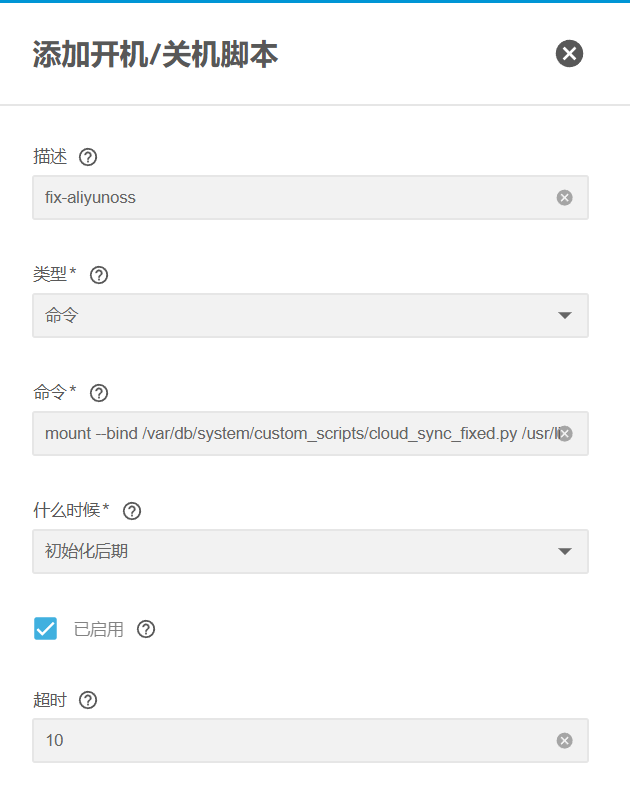Click the arrow on the 类型 selector
This screenshot has height=799, width=630.
(564, 316)
